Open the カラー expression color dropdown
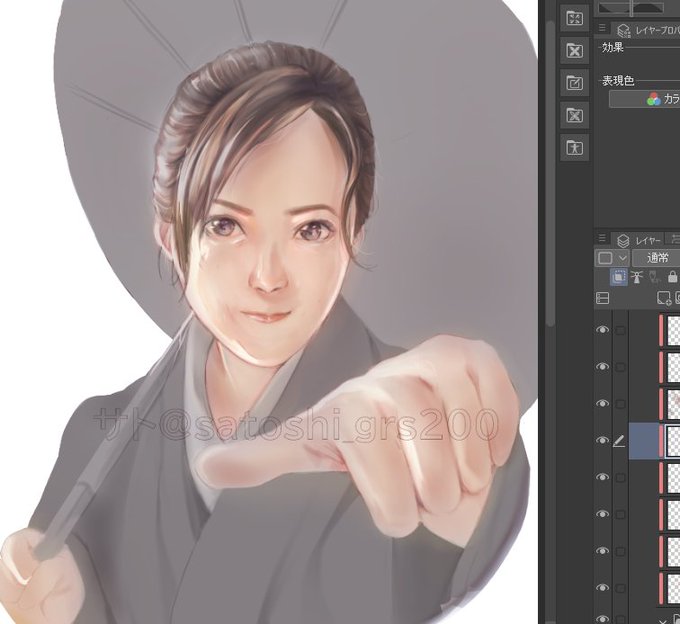The height and width of the screenshot is (624, 680). pyautogui.click(x=644, y=99)
